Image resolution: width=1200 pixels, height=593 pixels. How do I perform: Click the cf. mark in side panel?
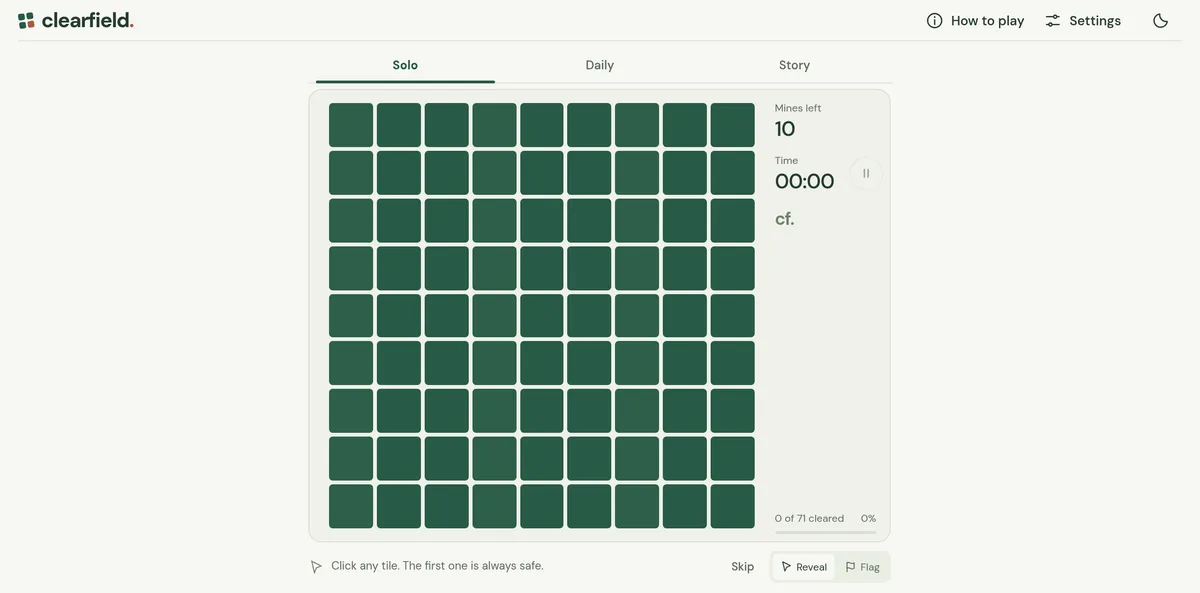coord(785,219)
